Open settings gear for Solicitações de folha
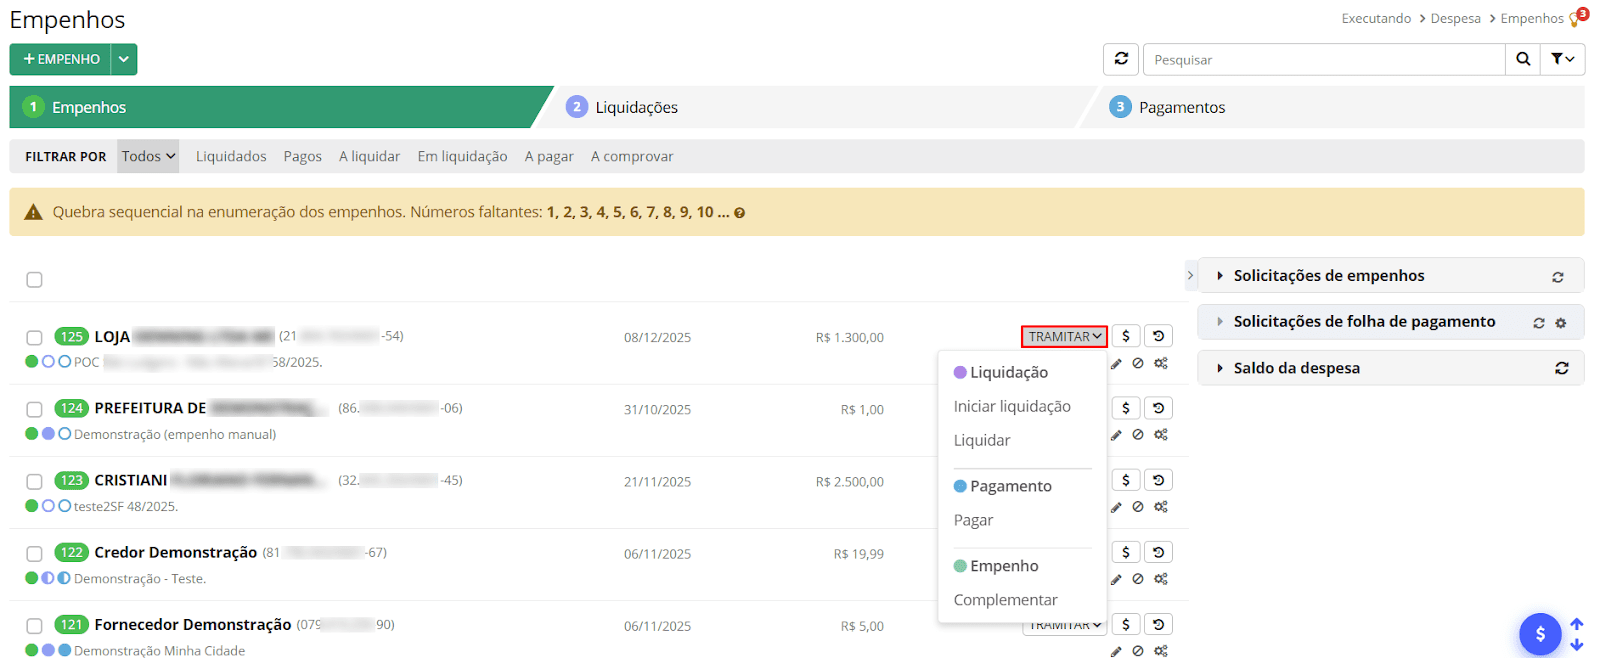 coord(1561,323)
